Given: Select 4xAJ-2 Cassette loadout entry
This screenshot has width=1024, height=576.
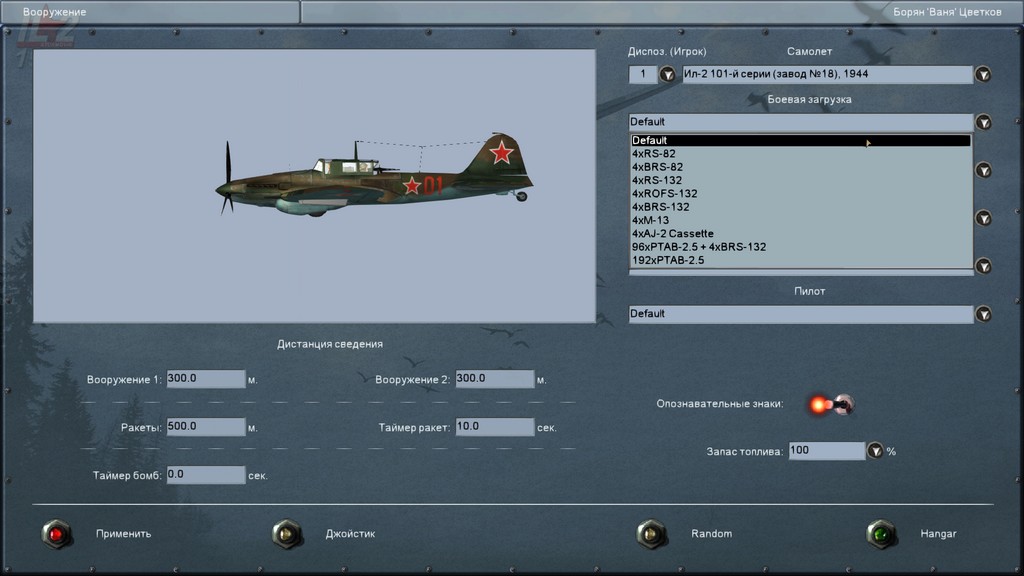Looking at the screenshot, I should 672,233.
